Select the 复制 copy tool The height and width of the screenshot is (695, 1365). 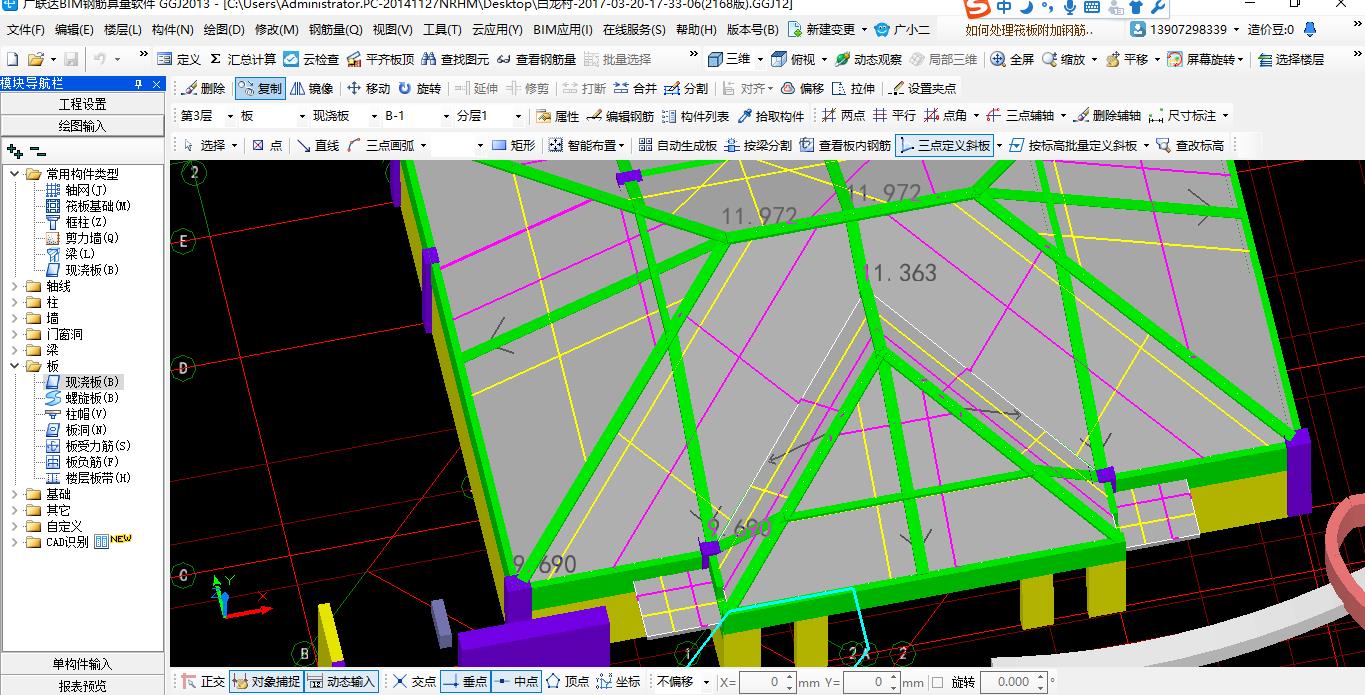tap(260, 88)
